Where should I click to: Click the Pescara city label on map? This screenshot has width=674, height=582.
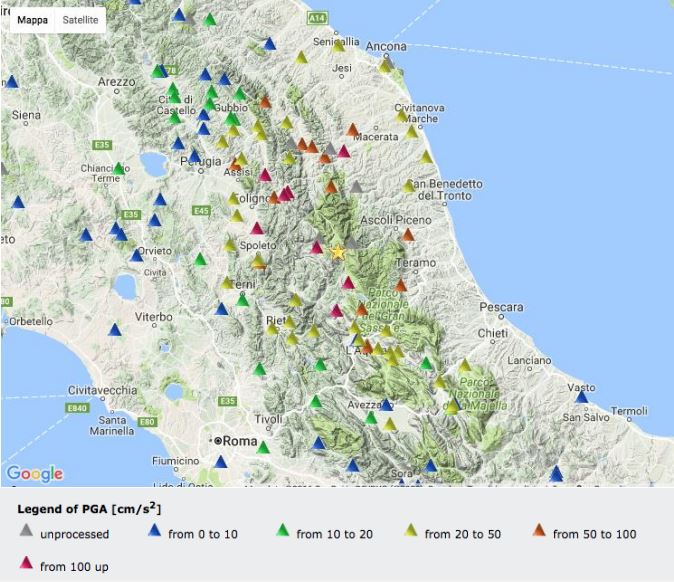click(x=501, y=306)
